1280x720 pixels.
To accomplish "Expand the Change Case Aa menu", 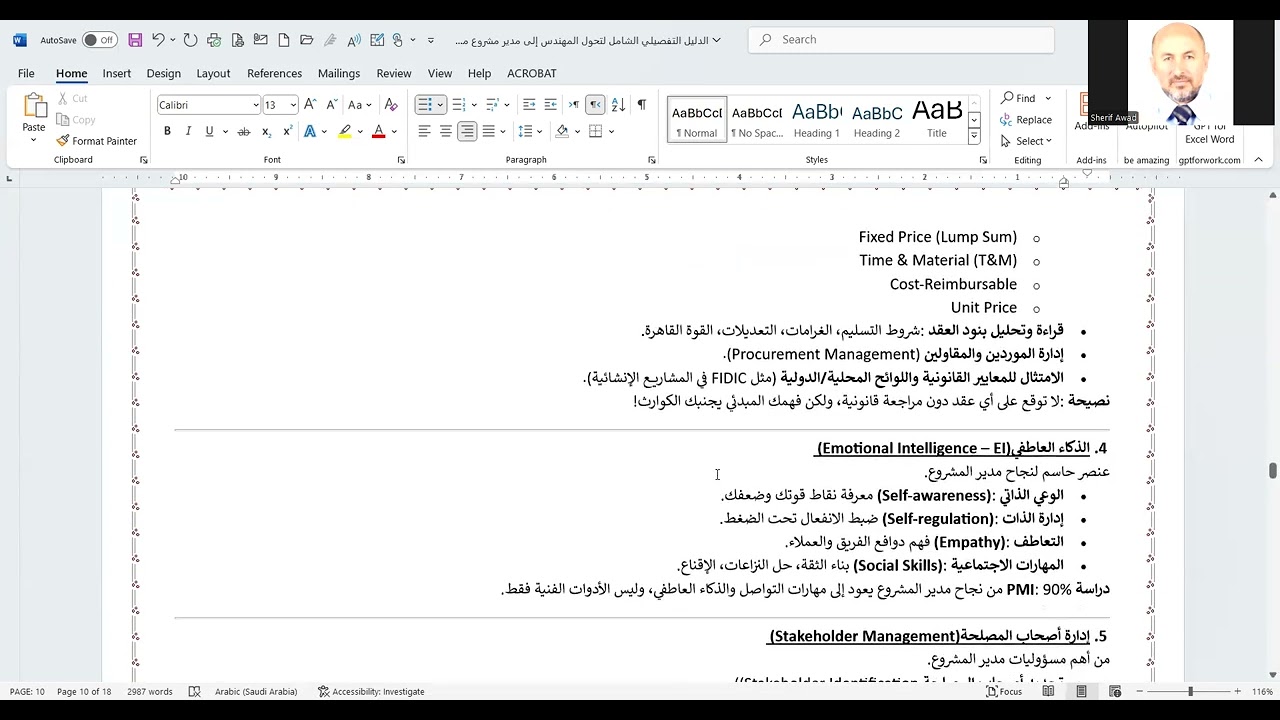I will tap(360, 105).
